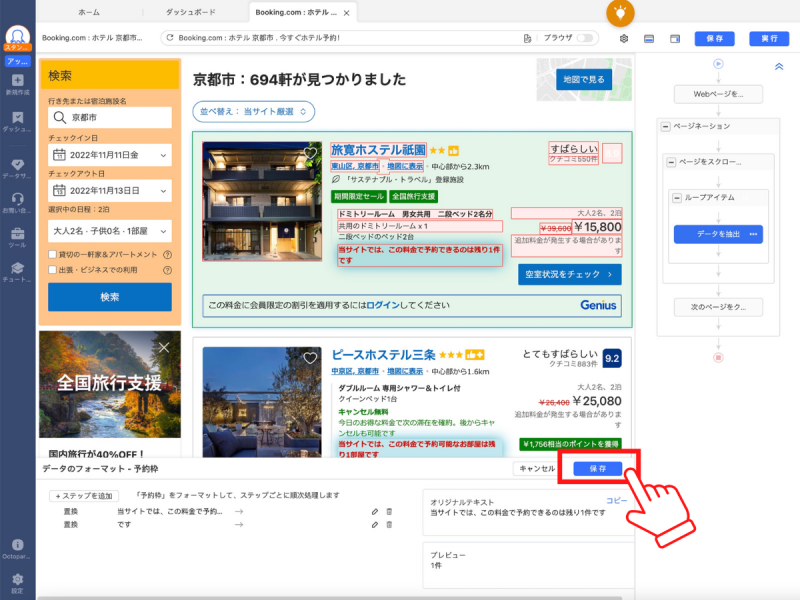Screen dimensions: 800x600
Task: Click the help icon beside 出張・ビジネスでの利用
Action: pos(167,270)
